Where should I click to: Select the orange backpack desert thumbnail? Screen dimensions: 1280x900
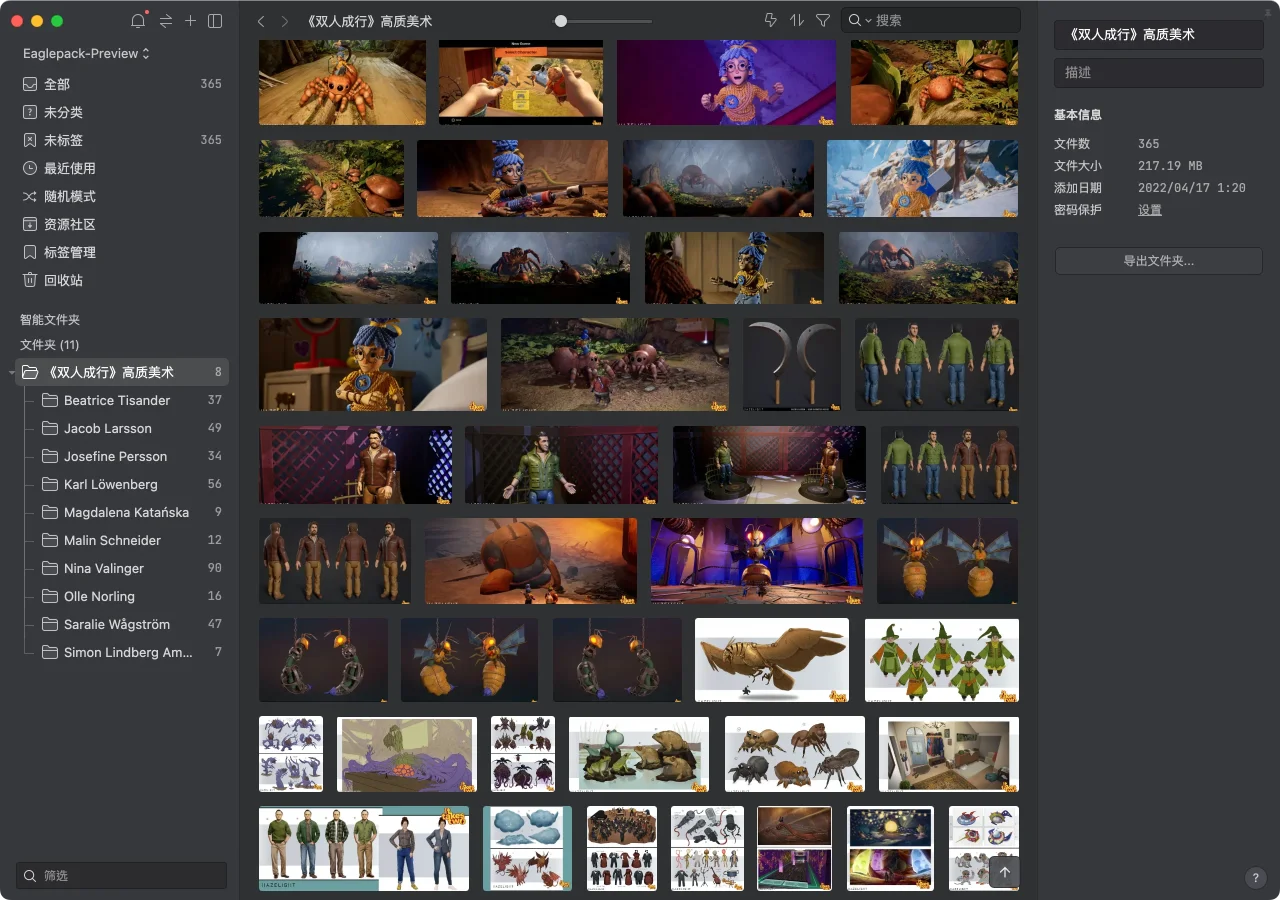(x=531, y=561)
